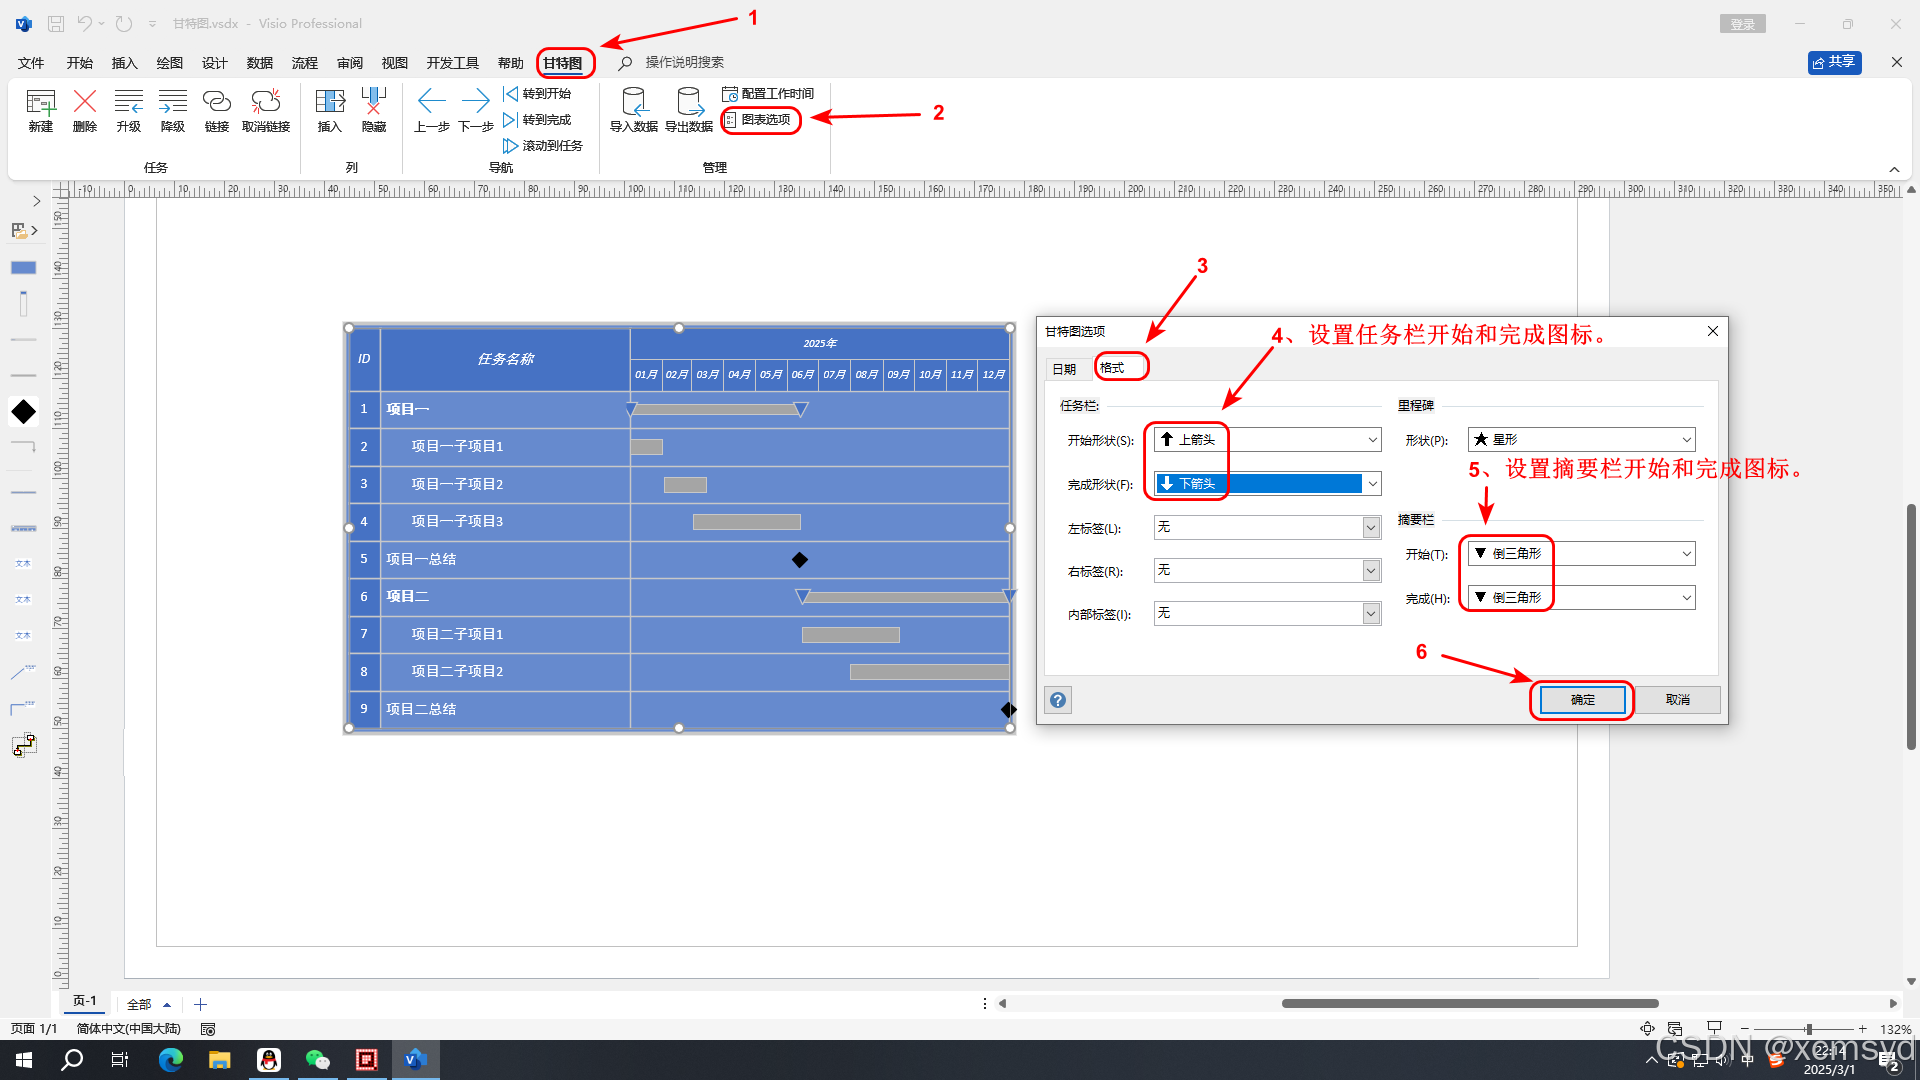
Task: Open the Gantt Chart (甘特图) ribbon tab
Action: point(563,63)
